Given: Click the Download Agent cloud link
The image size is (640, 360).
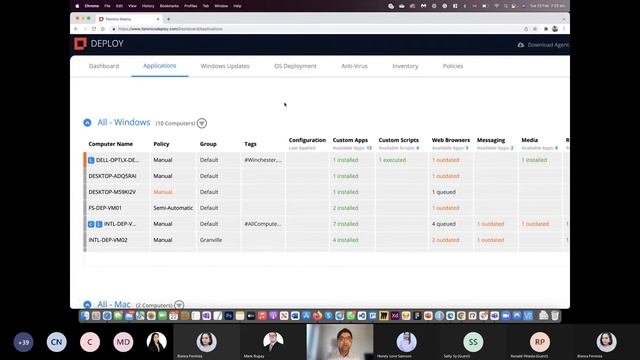Looking at the screenshot, I should pos(543,45).
